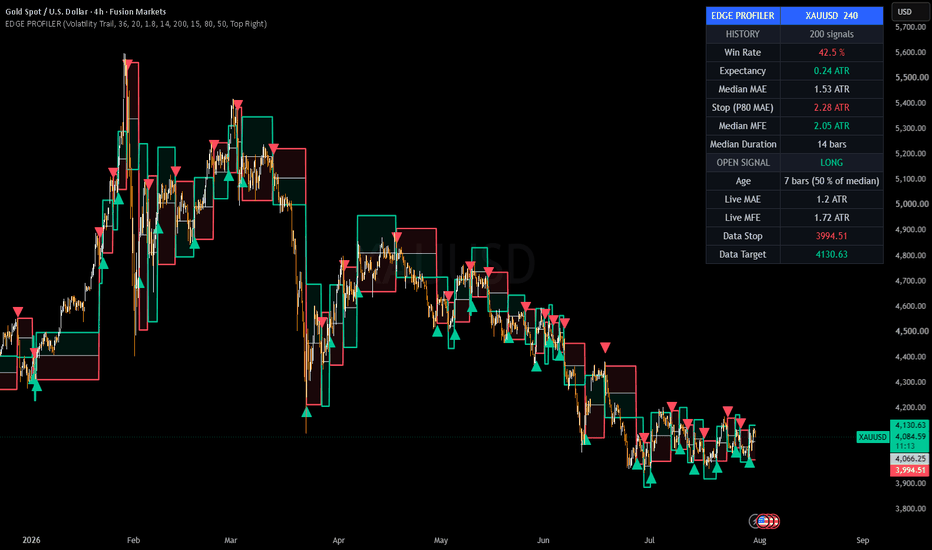Viewport: 932px width, 550px height.
Task: Click the Live MAE label
Action: click(742, 199)
